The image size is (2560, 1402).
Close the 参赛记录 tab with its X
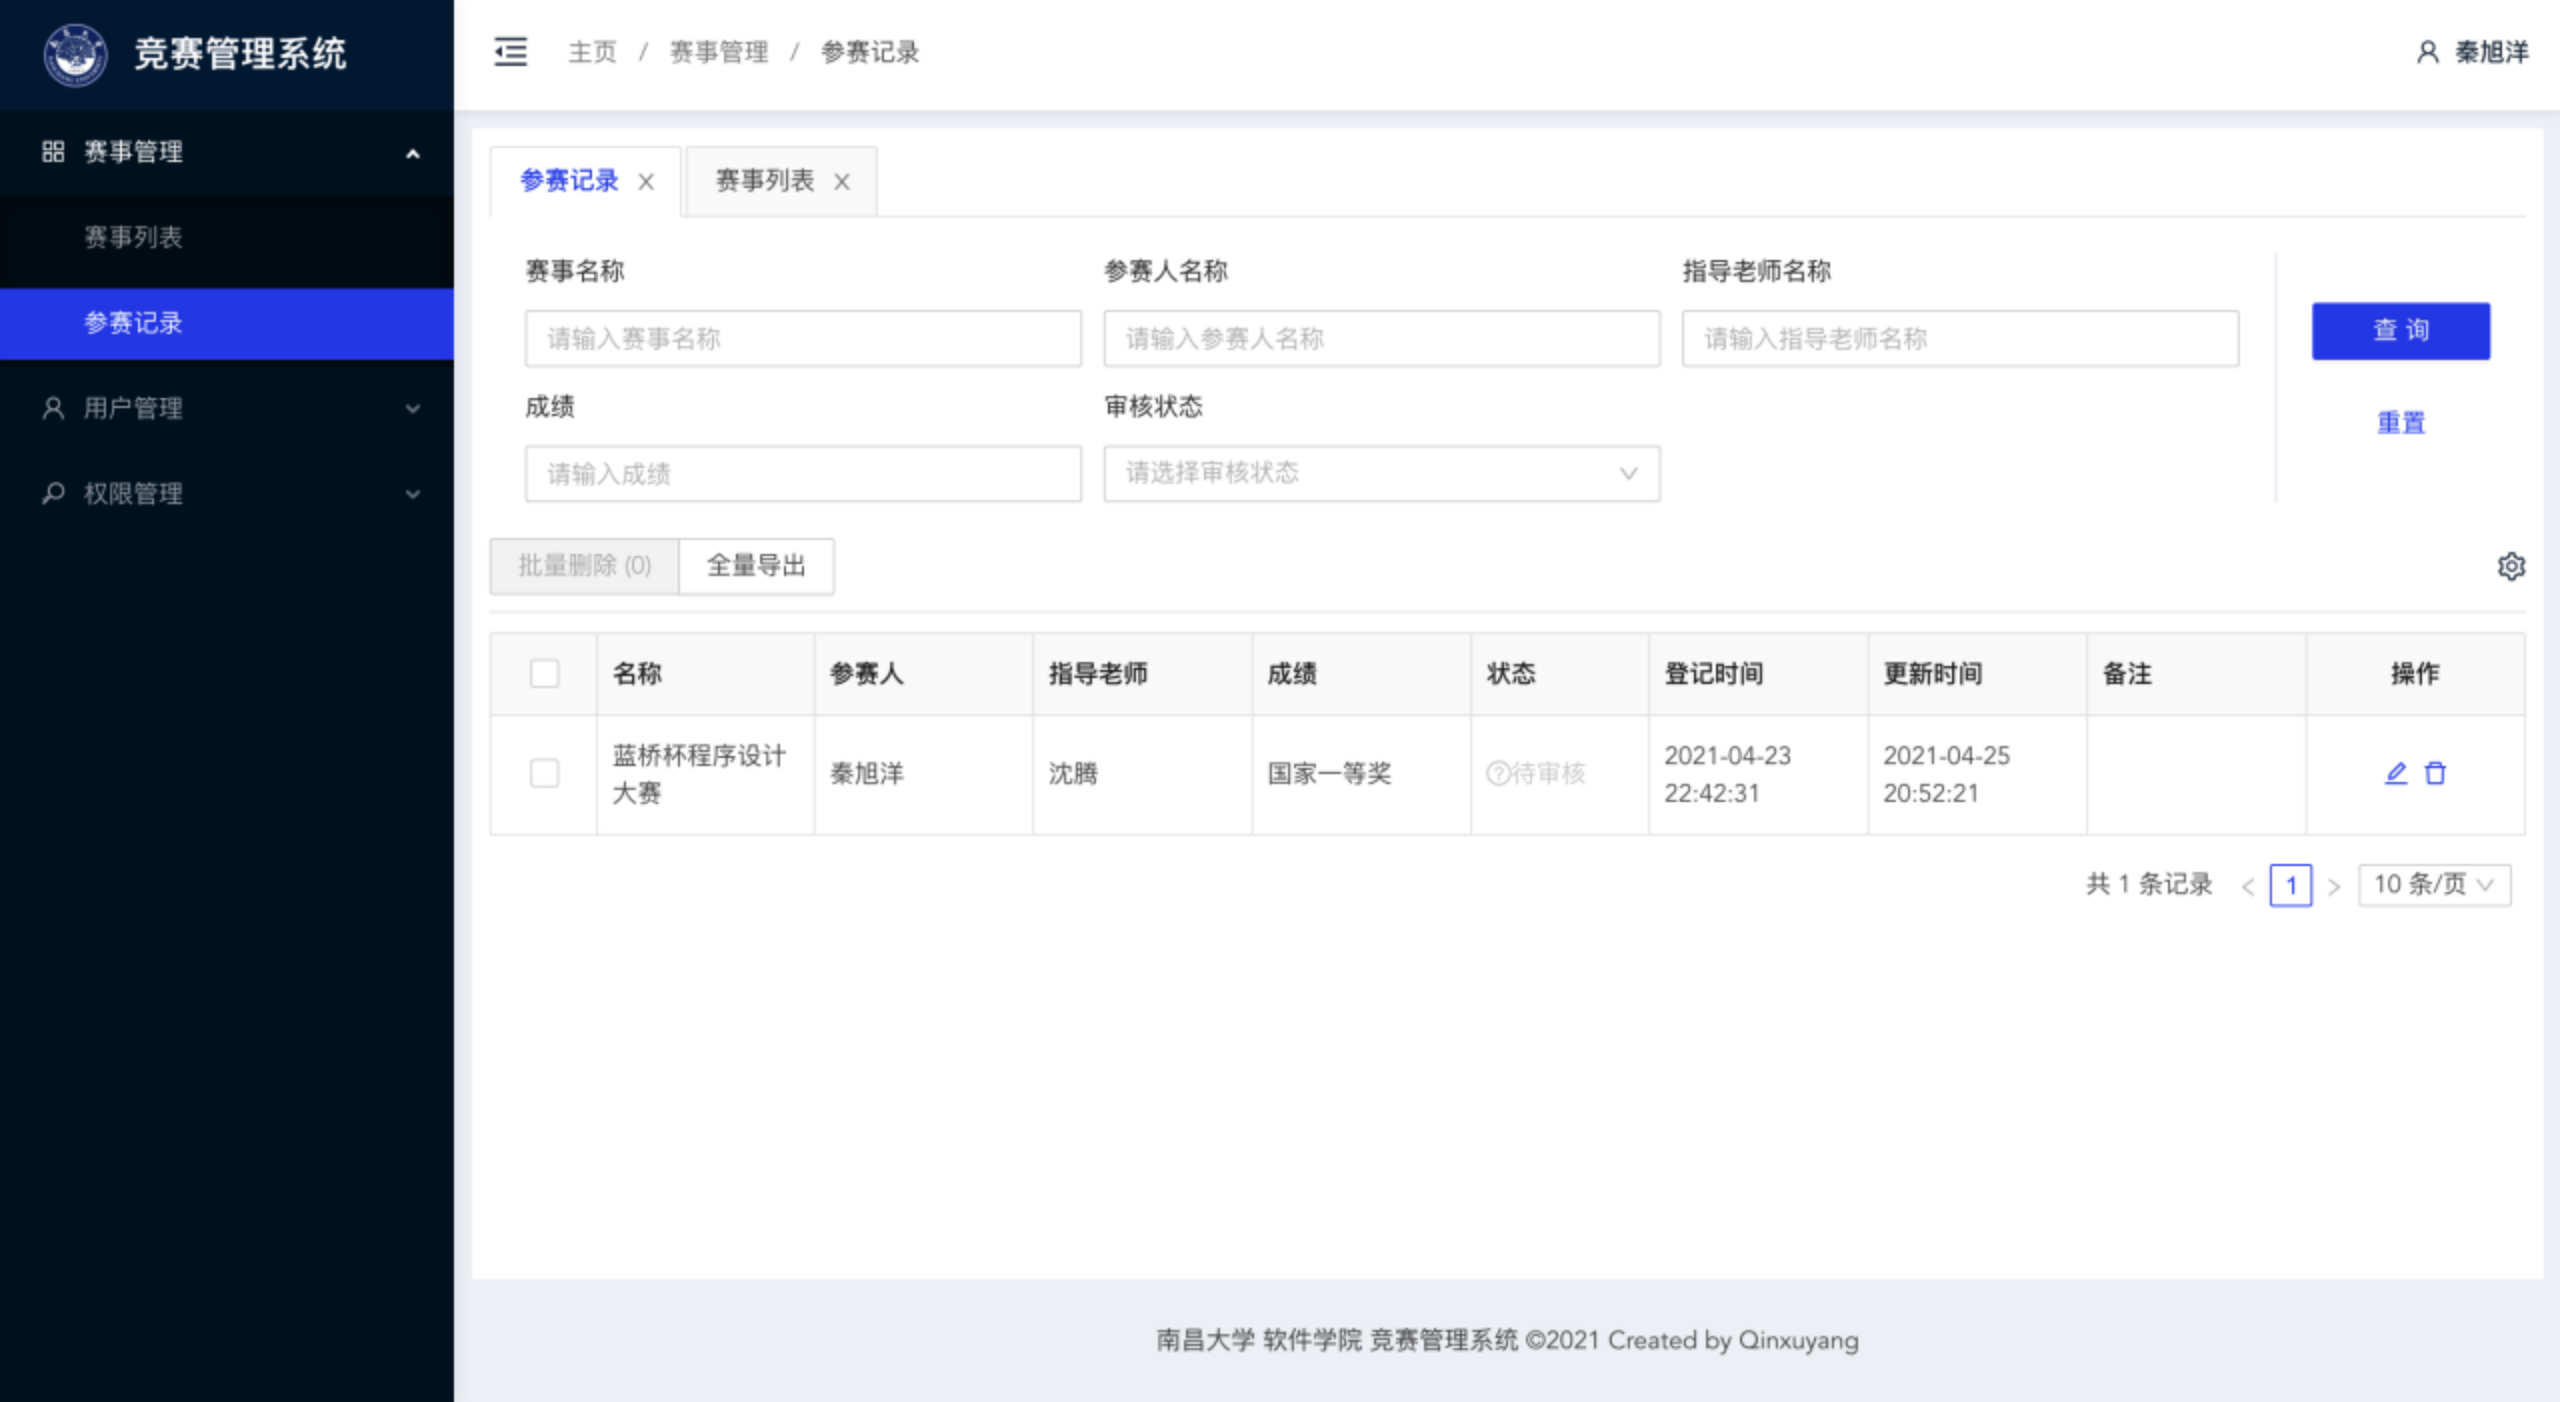(x=646, y=182)
